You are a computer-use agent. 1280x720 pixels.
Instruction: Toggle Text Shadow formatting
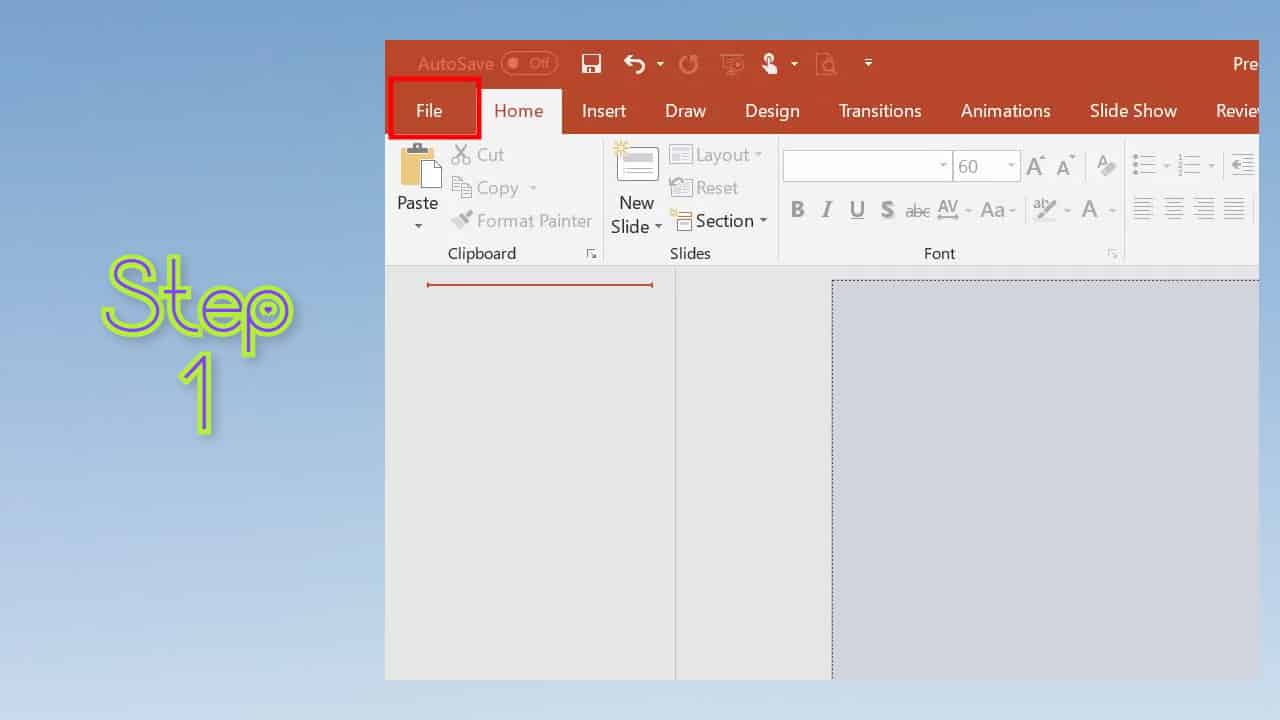pyautogui.click(x=887, y=210)
